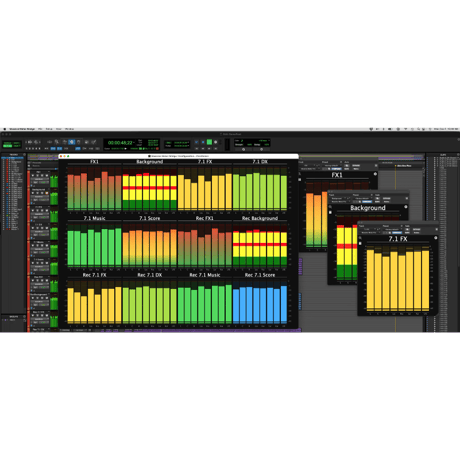Click the Record transport button
460x460 pixels.
pos(216,142)
